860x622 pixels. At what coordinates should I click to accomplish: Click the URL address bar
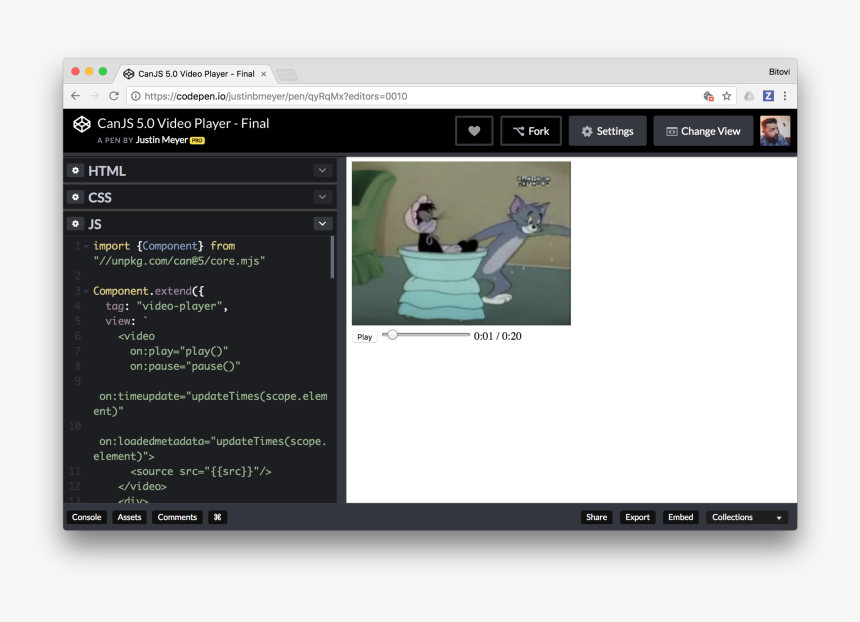pos(400,96)
